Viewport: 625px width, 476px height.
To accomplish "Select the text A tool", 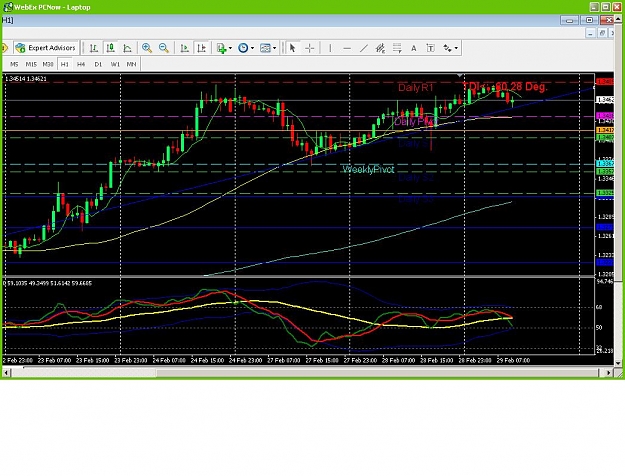I will pyautogui.click(x=414, y=48).
